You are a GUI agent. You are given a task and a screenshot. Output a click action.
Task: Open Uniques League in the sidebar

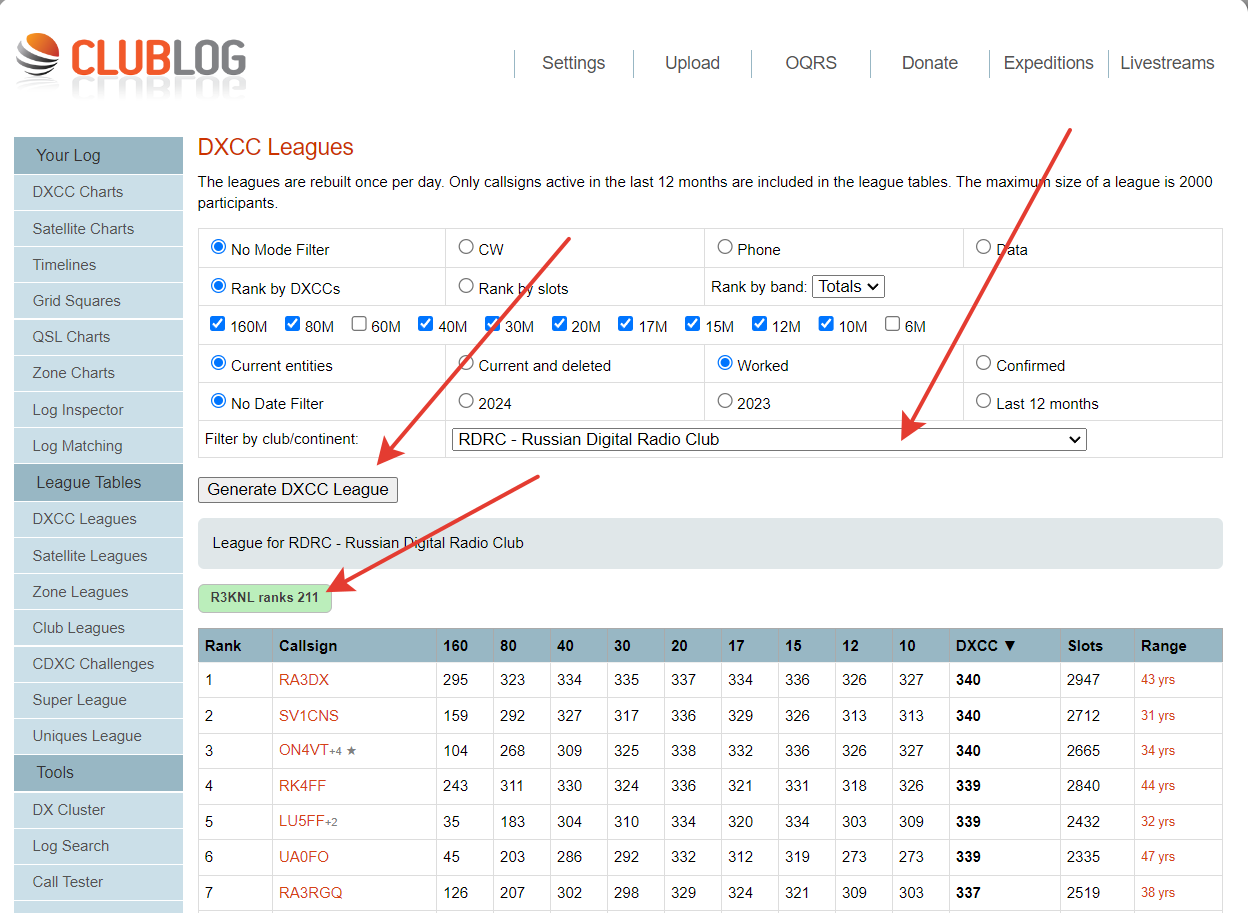coord(98,736)
